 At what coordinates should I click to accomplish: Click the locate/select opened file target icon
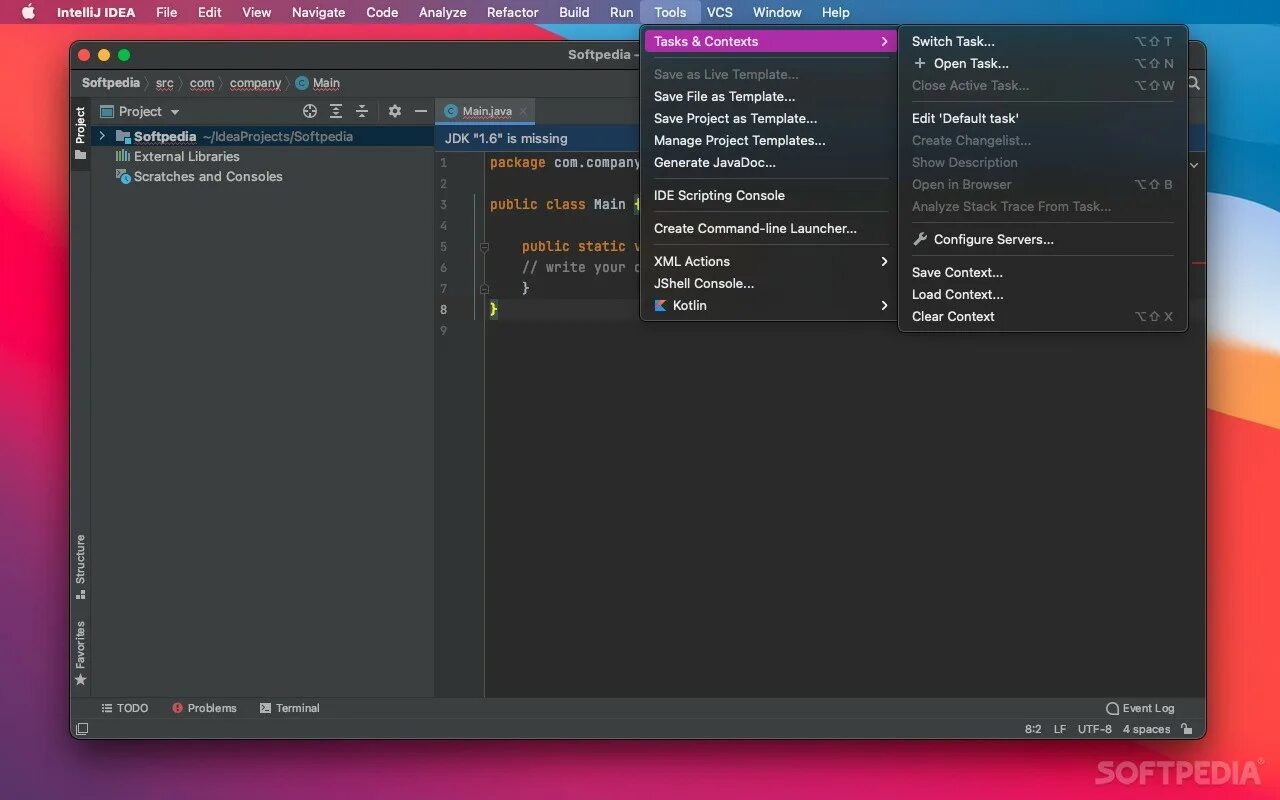[310, 111]
